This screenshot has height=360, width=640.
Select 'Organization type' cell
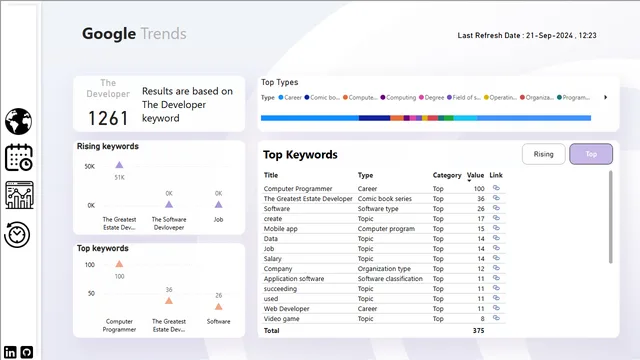[384, 269]
